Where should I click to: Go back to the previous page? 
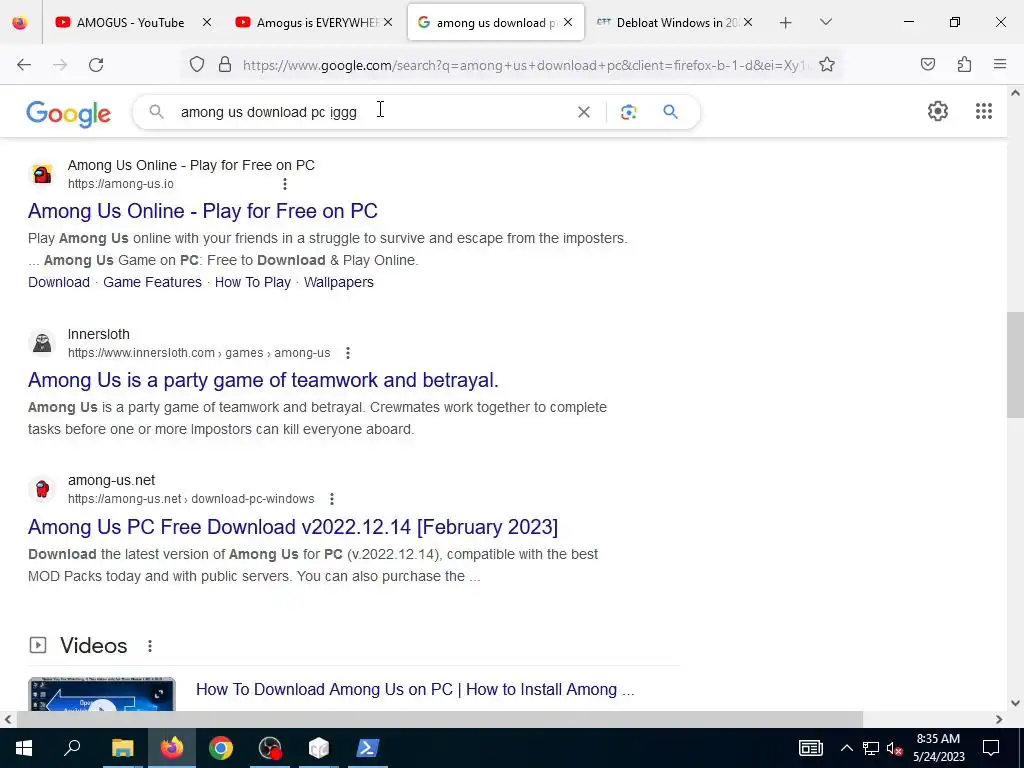click(24, 65)
